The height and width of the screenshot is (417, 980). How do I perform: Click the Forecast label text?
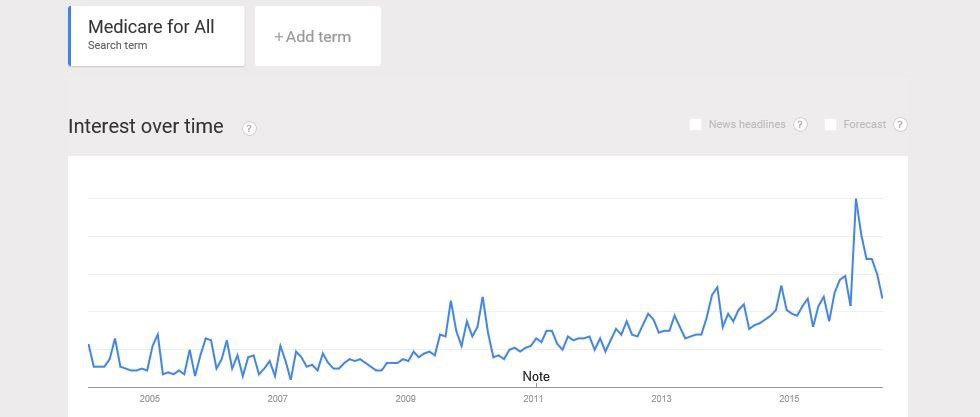tap(864, 125)
